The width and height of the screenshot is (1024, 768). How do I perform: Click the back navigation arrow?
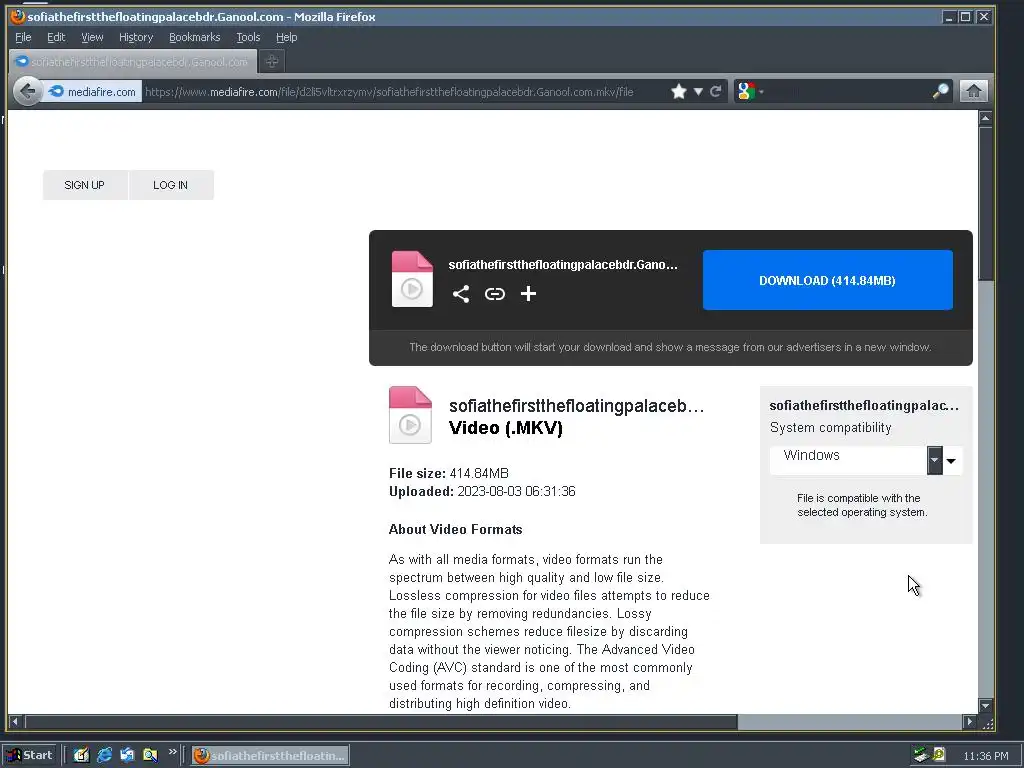pos(27,91)
